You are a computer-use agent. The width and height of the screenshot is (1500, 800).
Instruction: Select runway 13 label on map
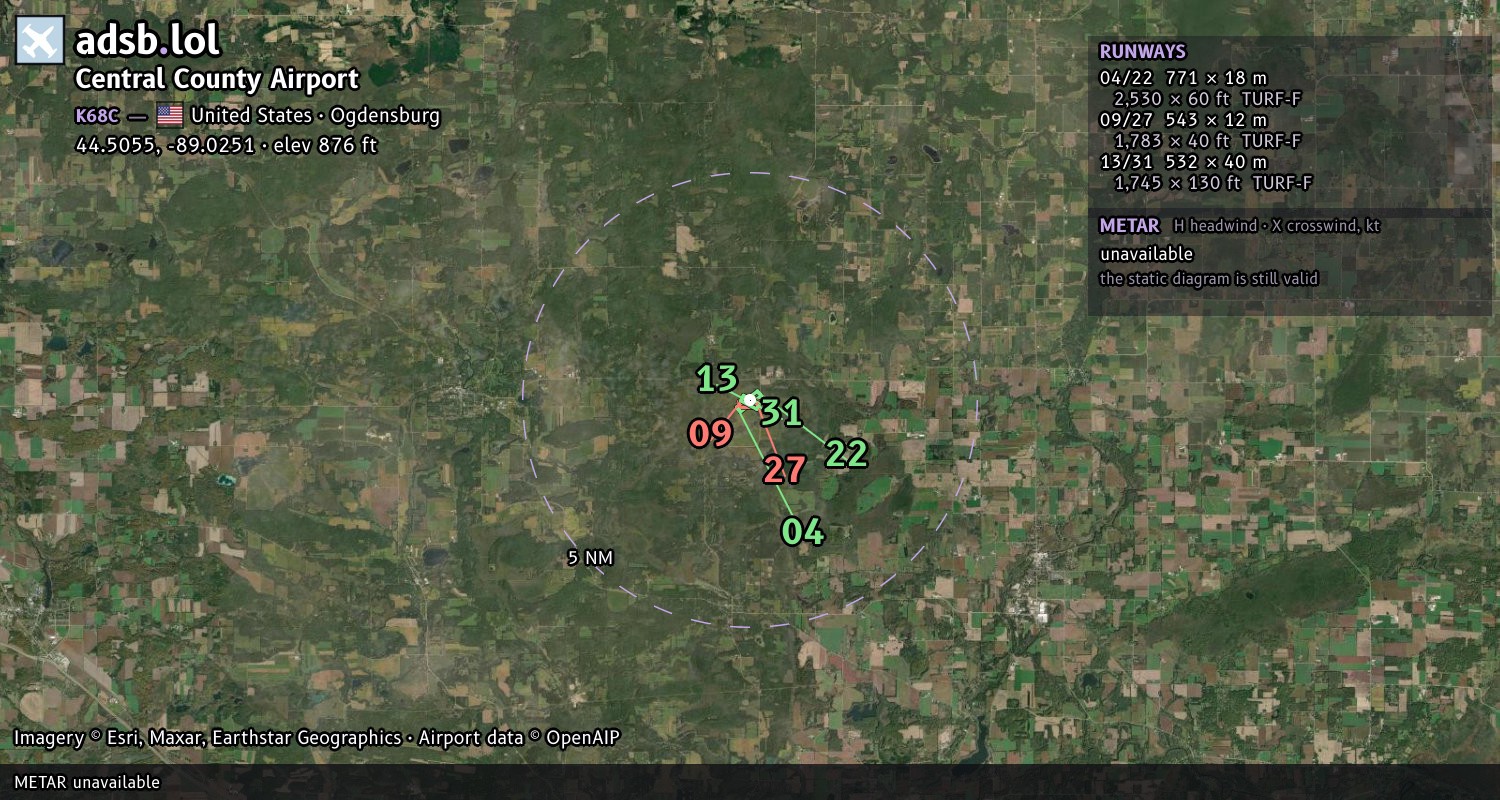717,379
